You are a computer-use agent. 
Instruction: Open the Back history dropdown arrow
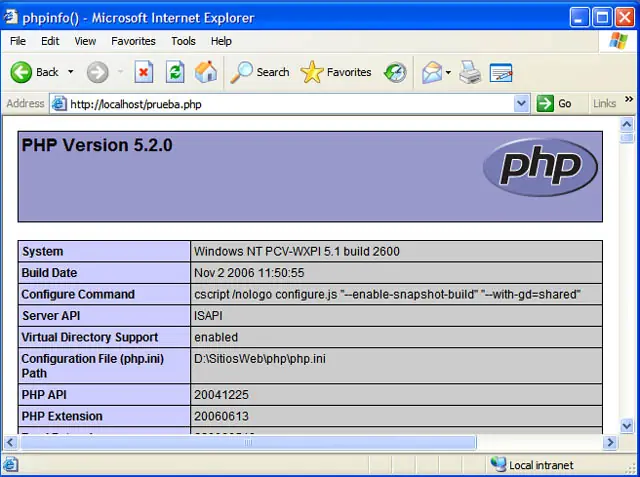click(71, 72)
